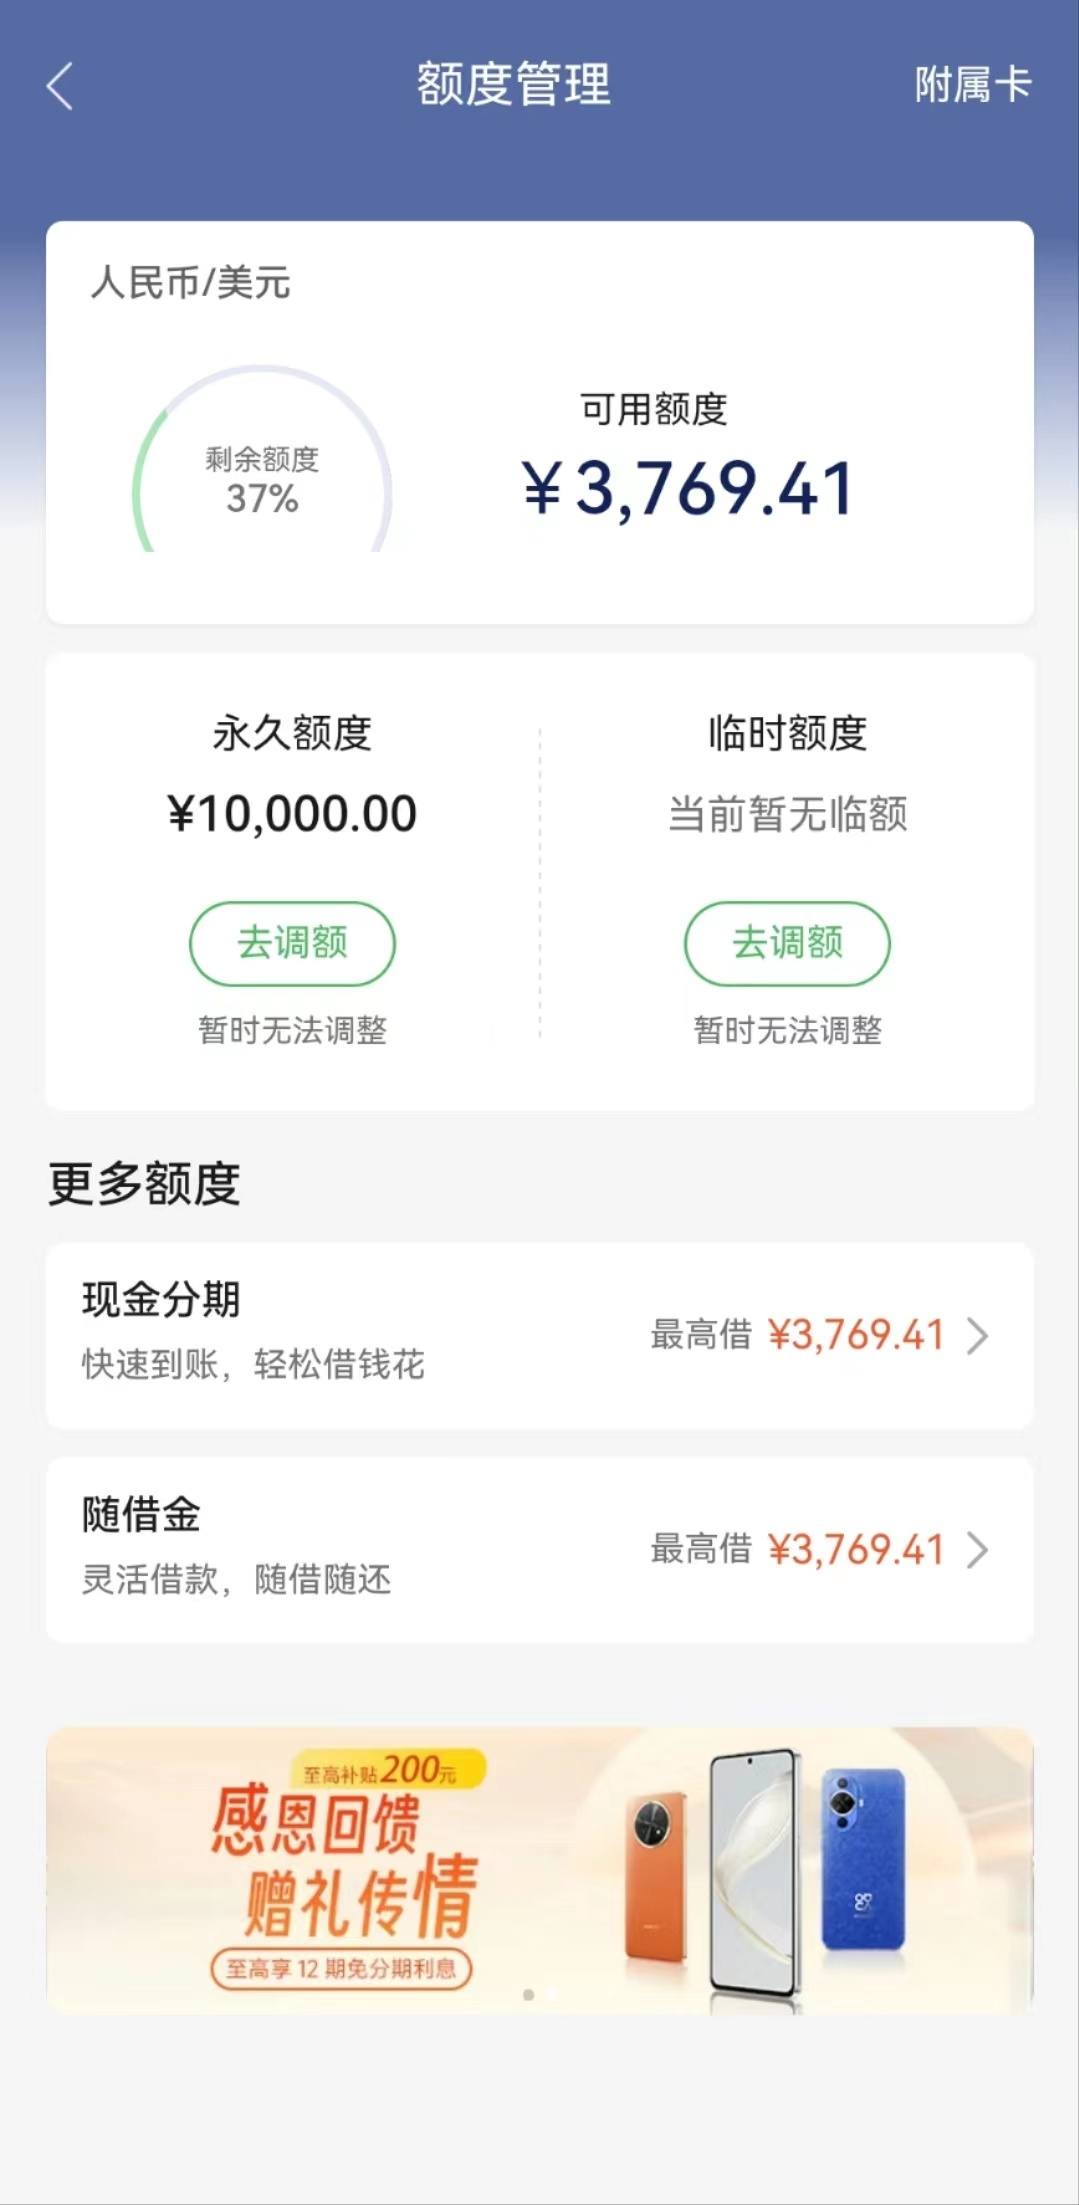The width and height of the screenshot is (1079, 2205).
Task: Tap the silver phone image in banner
Action: pos(755,1872)
